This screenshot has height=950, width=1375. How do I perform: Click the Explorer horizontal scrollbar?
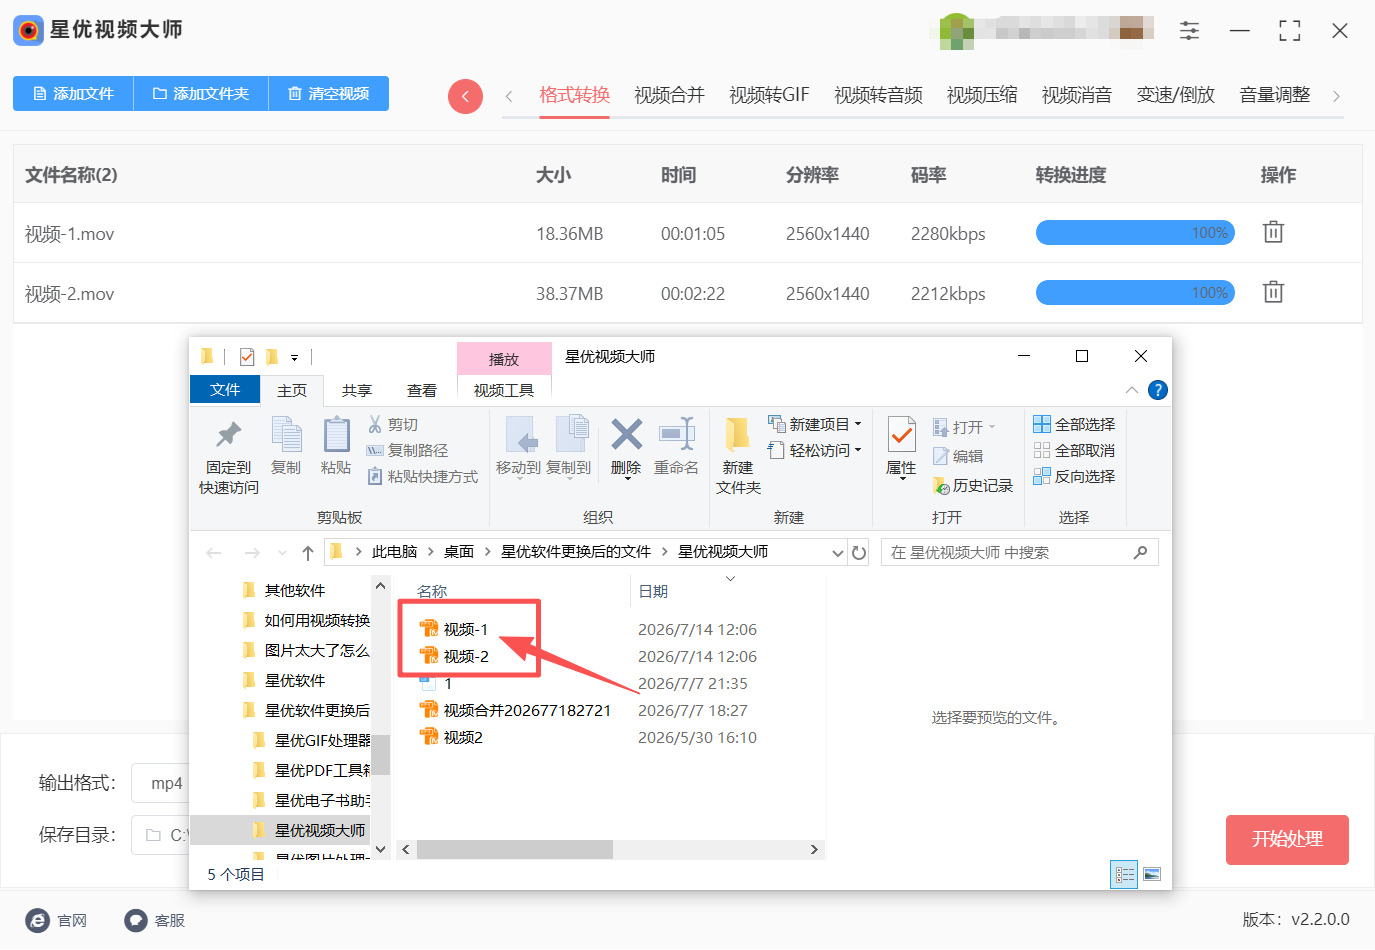514,849
